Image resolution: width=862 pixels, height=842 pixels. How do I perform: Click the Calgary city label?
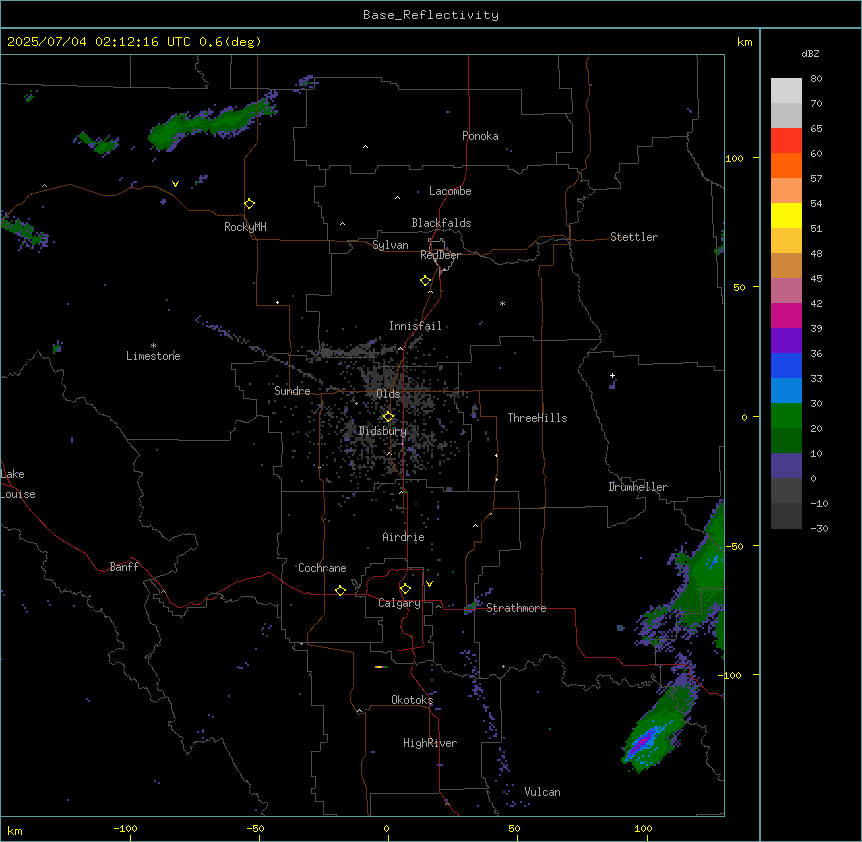click(399, 603)
